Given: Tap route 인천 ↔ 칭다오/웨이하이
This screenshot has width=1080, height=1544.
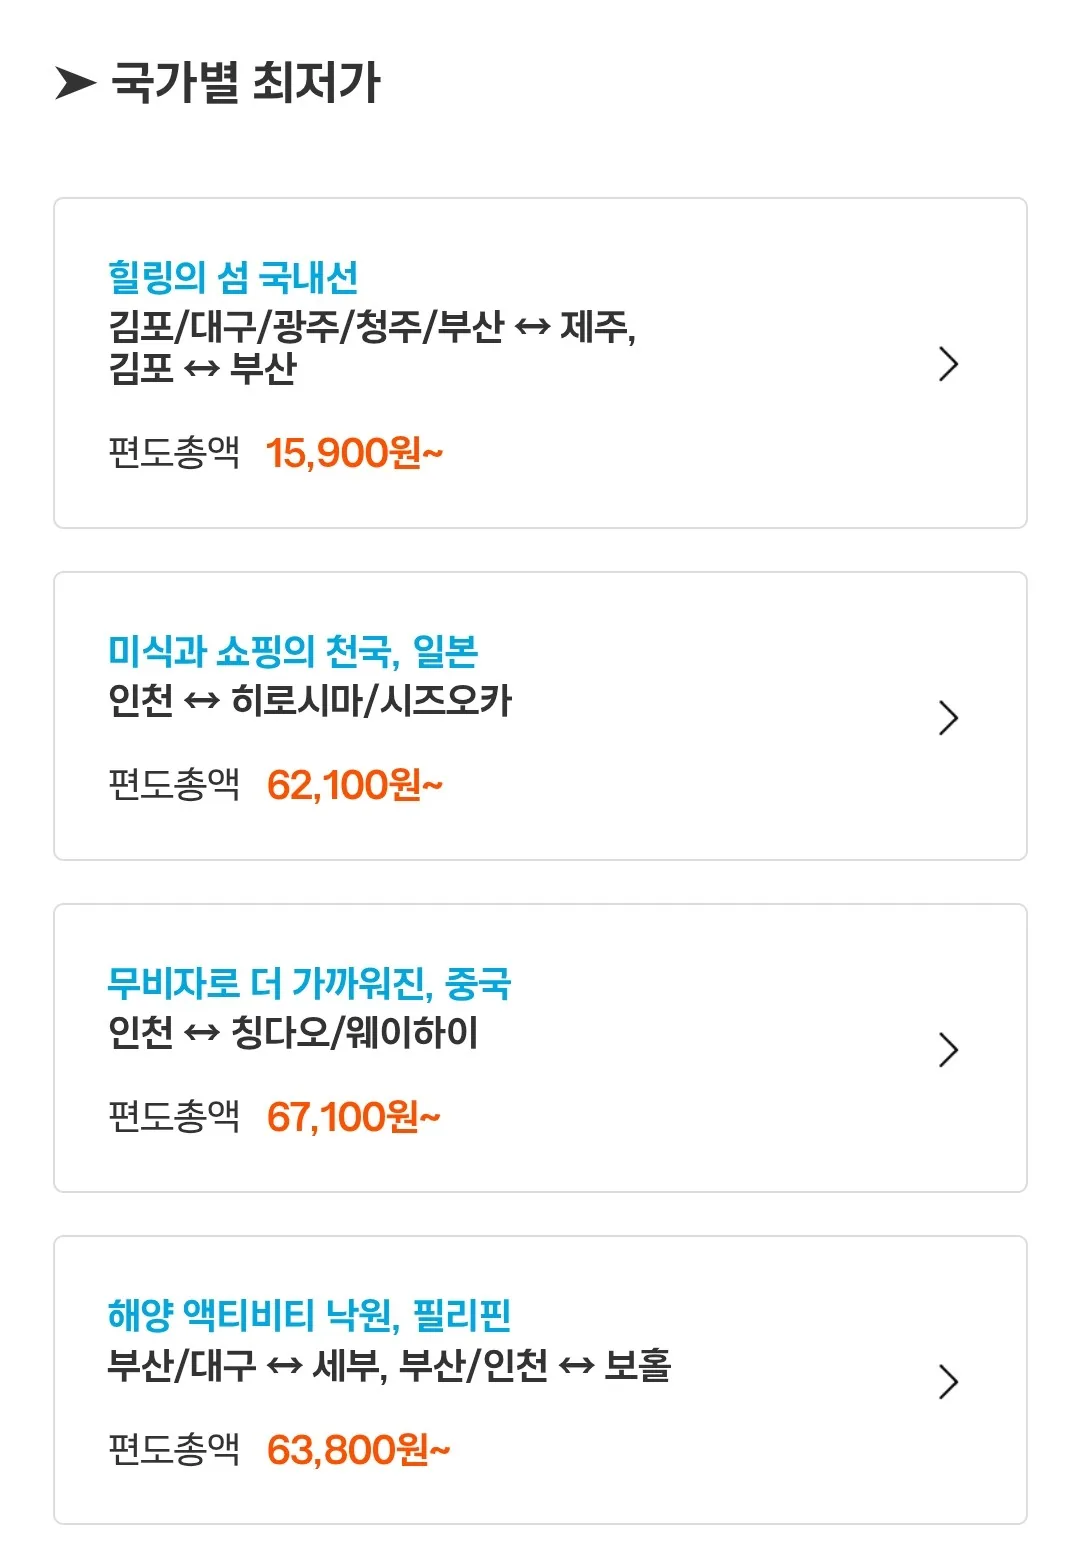Looking at the screenshot, I should 293,1032.
